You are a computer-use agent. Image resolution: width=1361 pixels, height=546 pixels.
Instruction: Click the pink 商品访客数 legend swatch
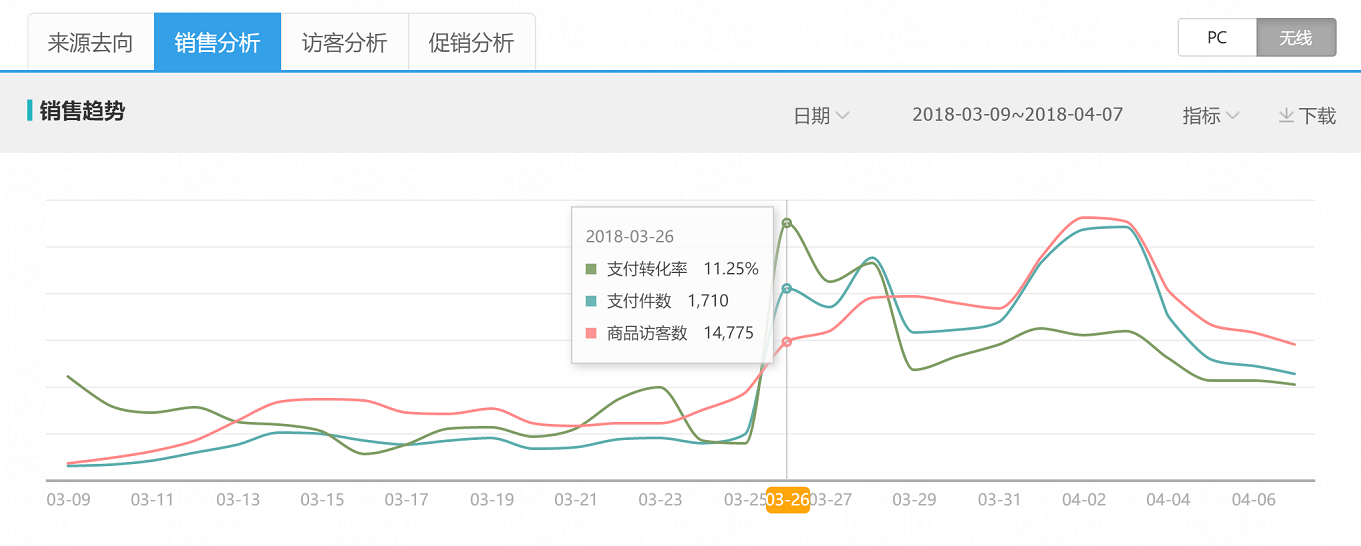coord(591,333)
